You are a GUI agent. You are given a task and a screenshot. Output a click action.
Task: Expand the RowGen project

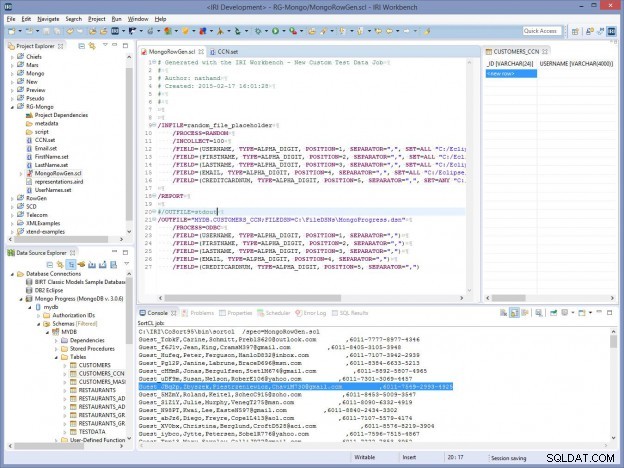pos(12,198)
